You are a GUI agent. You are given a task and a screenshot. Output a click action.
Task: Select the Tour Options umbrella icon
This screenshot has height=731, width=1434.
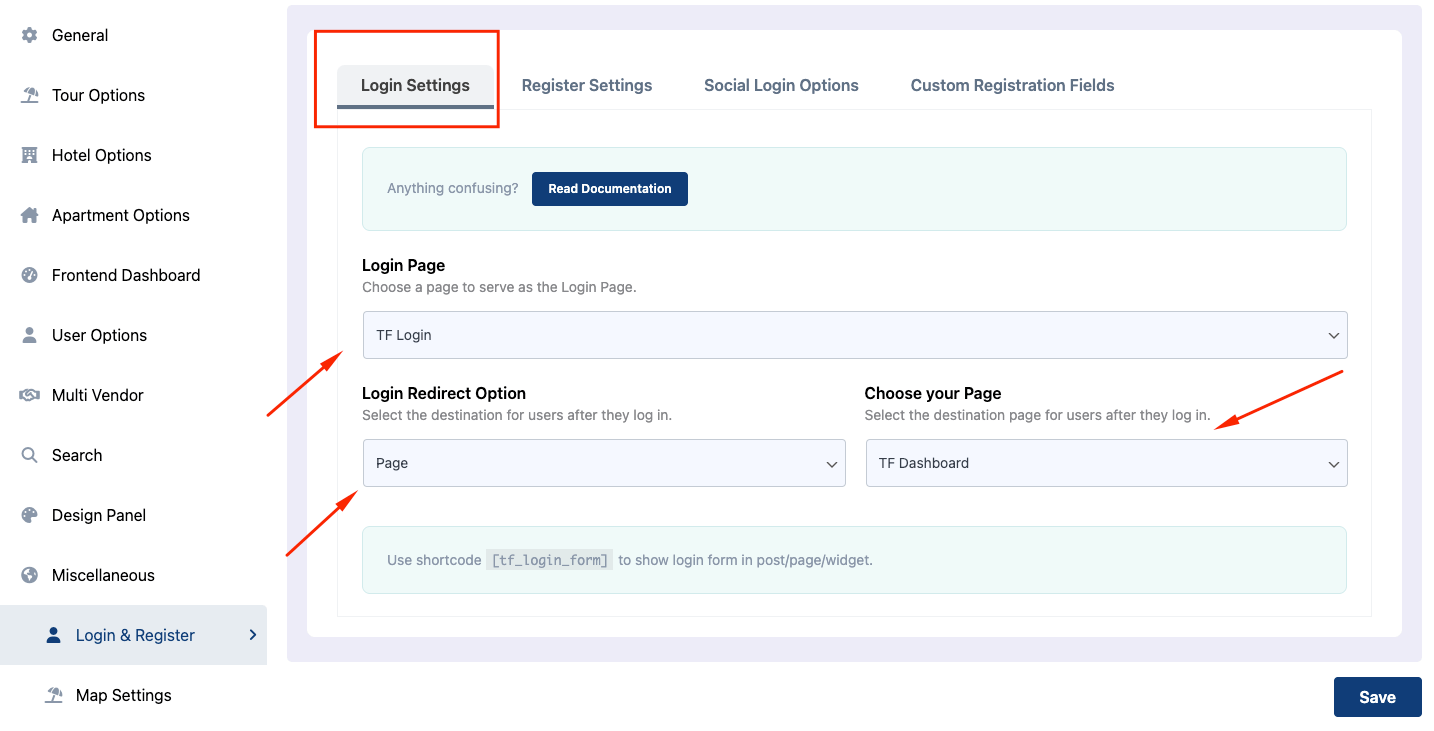[29, 95]
